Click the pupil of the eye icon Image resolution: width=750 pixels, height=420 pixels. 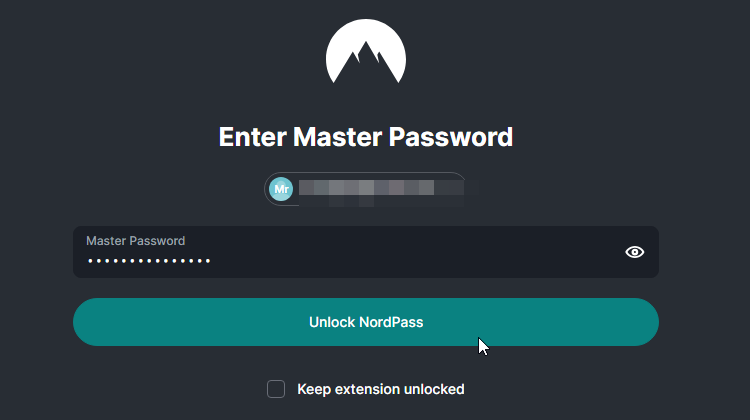[635, 252]
